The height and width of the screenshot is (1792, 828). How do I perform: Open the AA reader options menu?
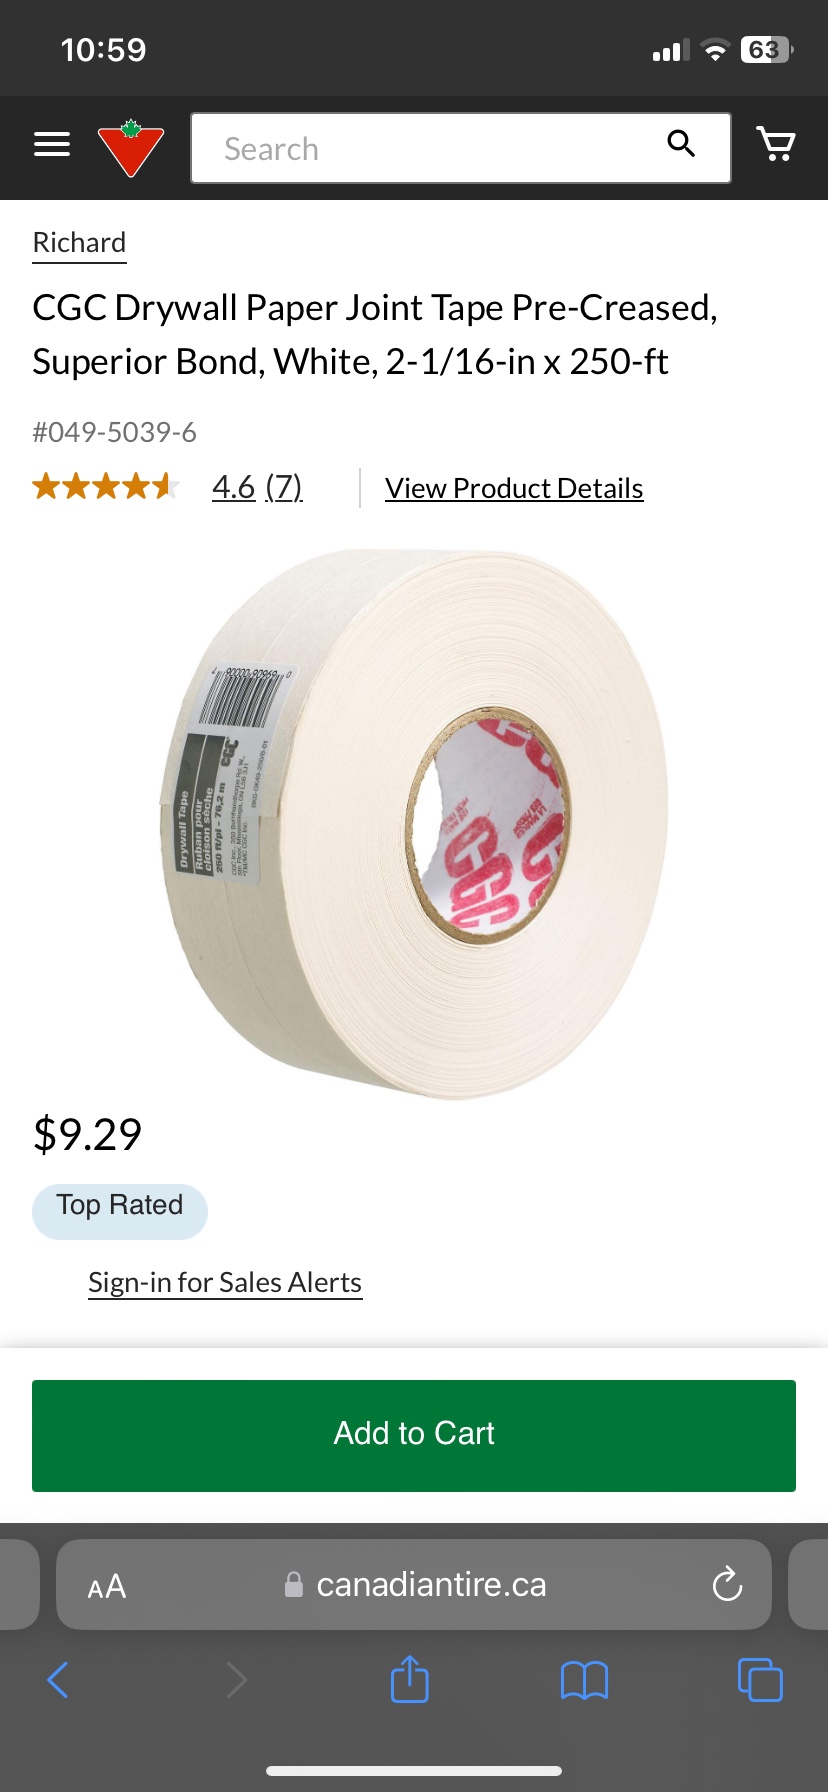pos(107,1586)
